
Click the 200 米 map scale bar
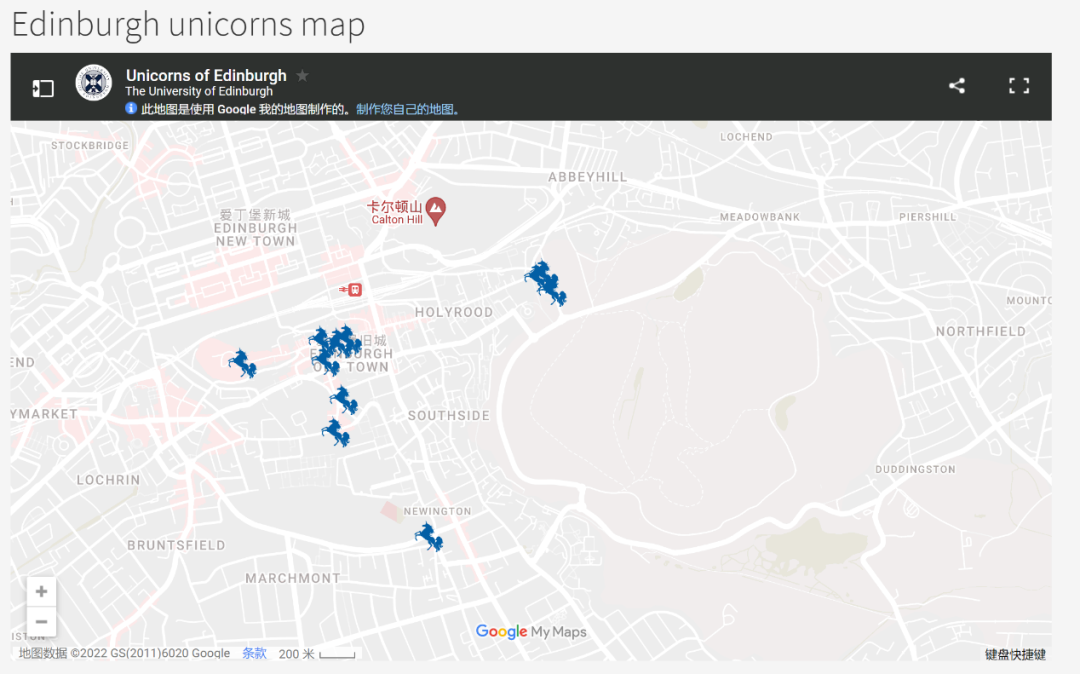317,654
